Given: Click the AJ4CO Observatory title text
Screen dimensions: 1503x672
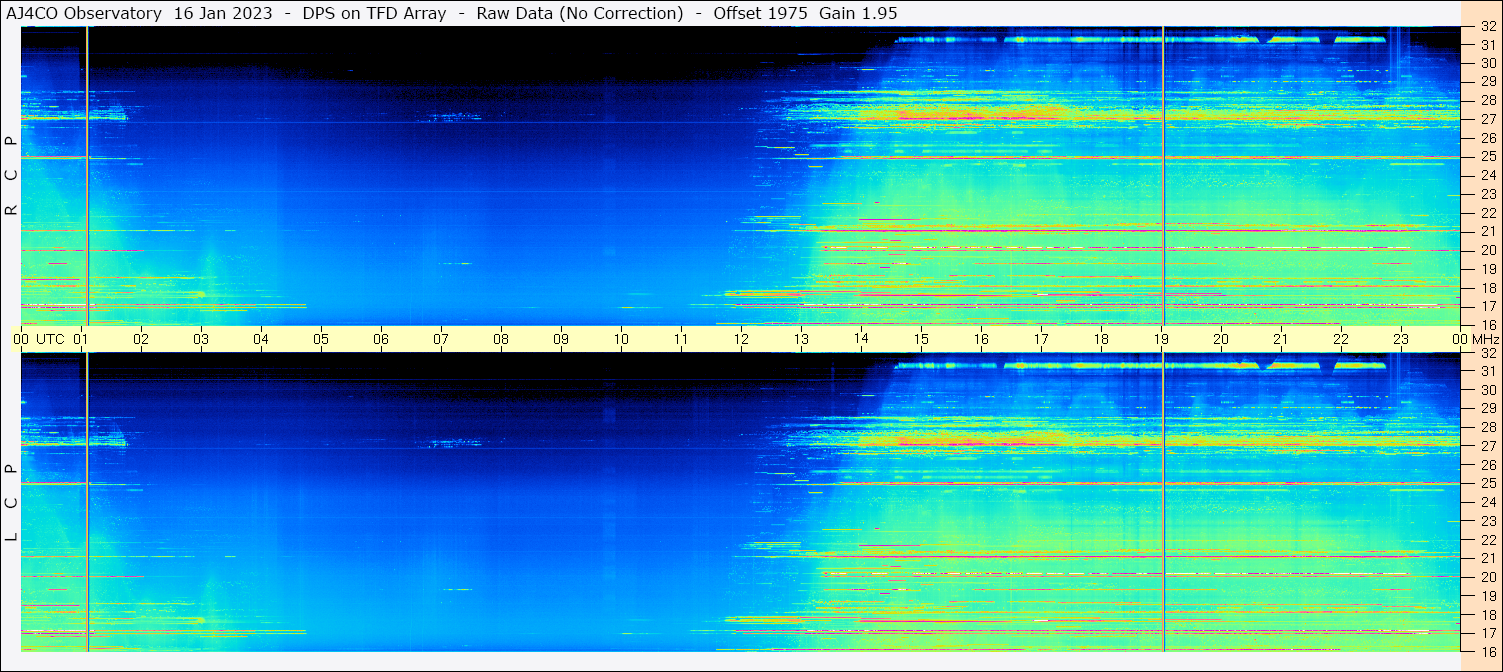Looking at the screenshot, I should 84,13.
